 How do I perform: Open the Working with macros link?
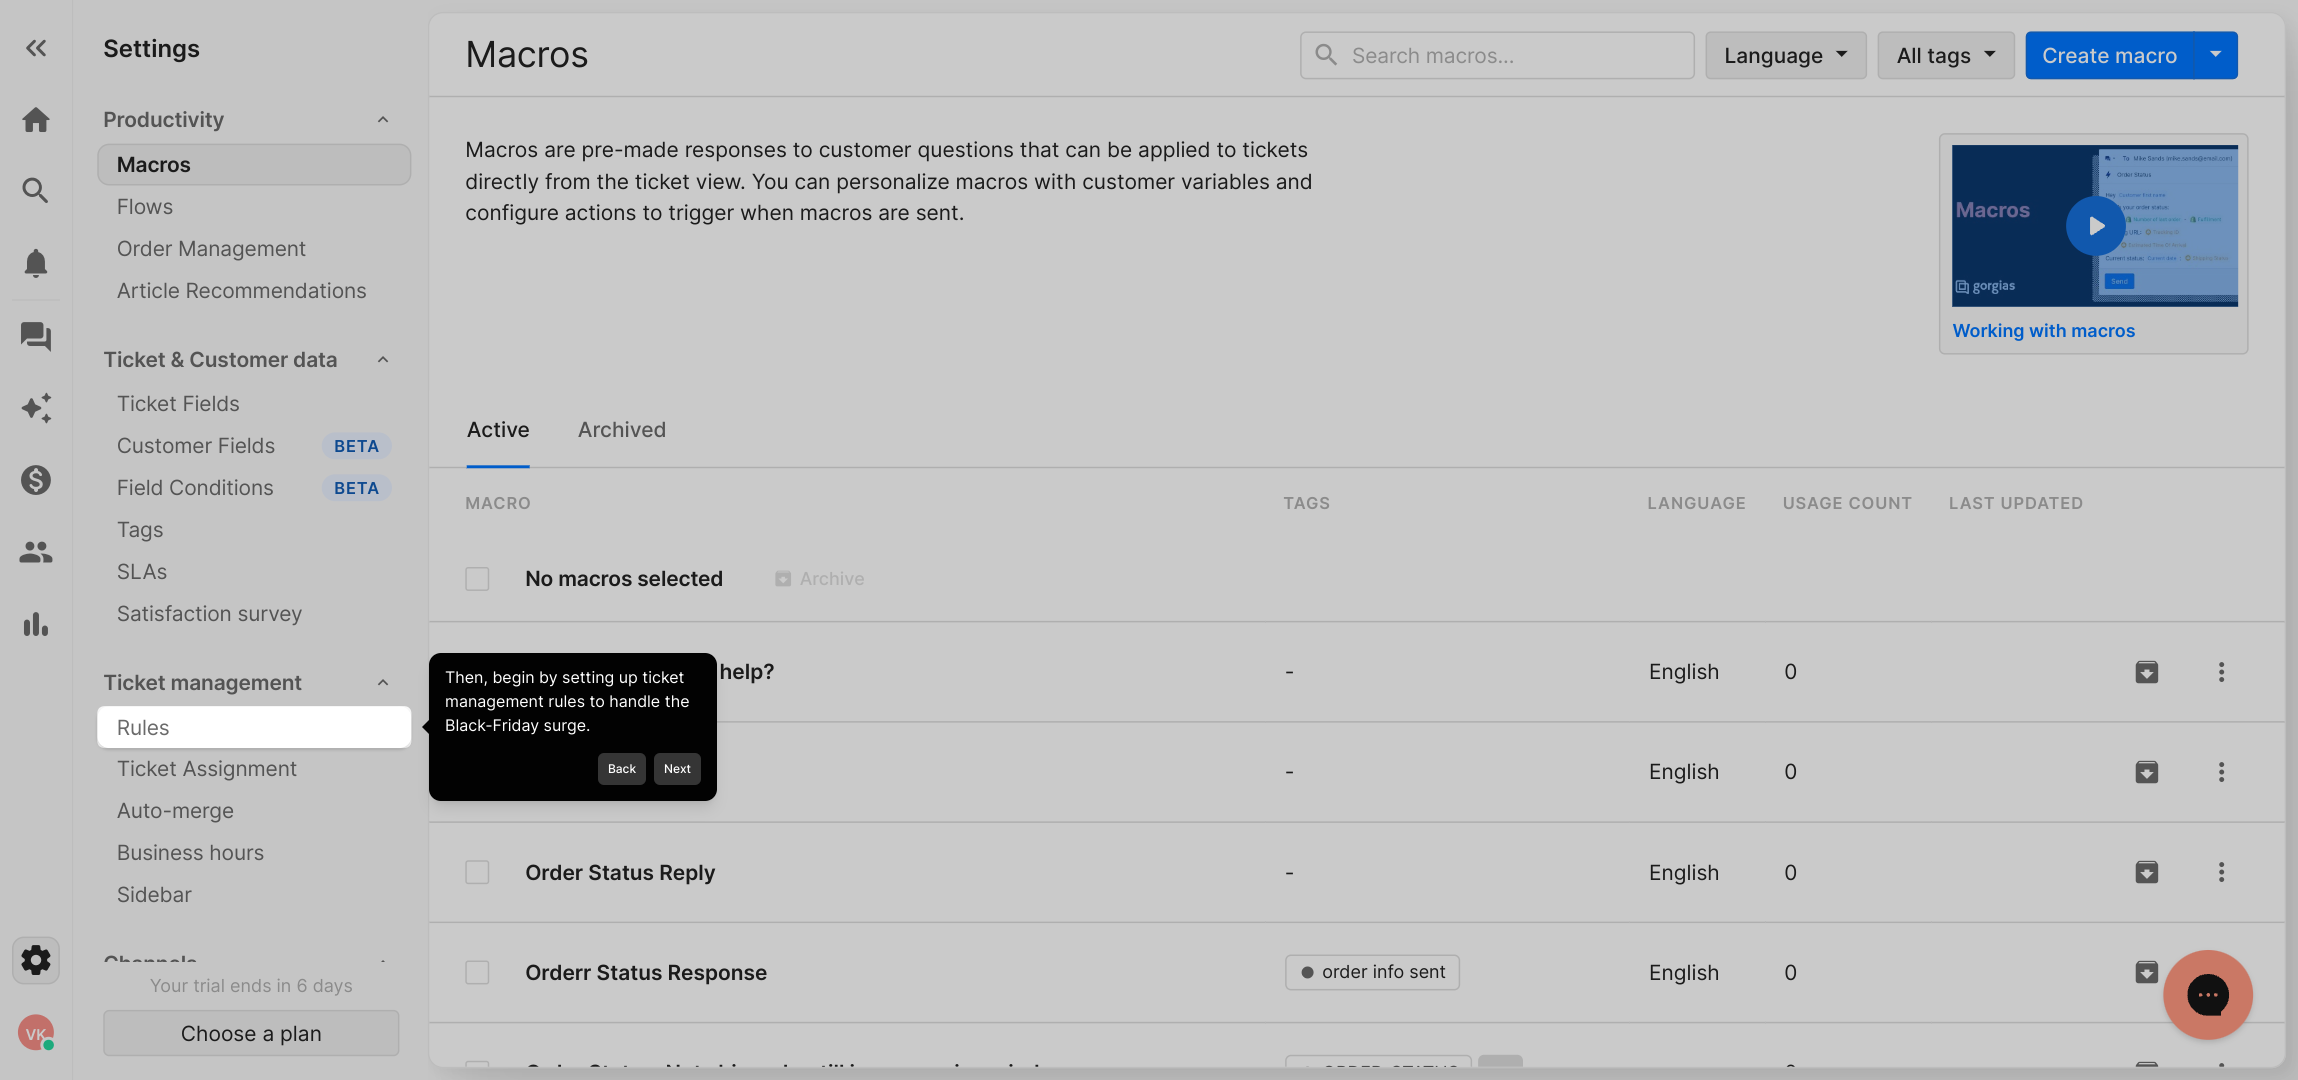click(2043, 331)
